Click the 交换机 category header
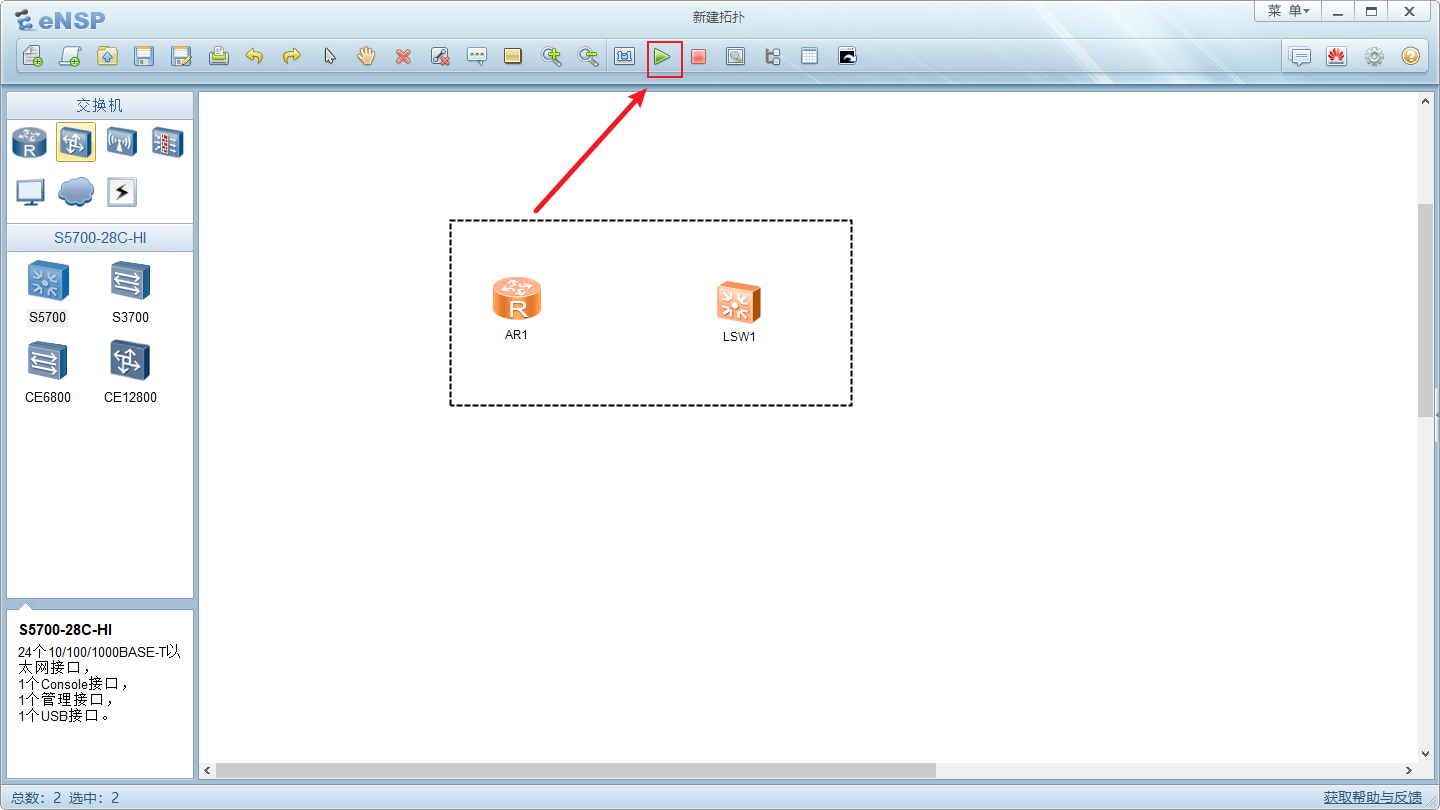Image resolution: width=1440 pixels, height=810 pixels. (x=100, y=105)
